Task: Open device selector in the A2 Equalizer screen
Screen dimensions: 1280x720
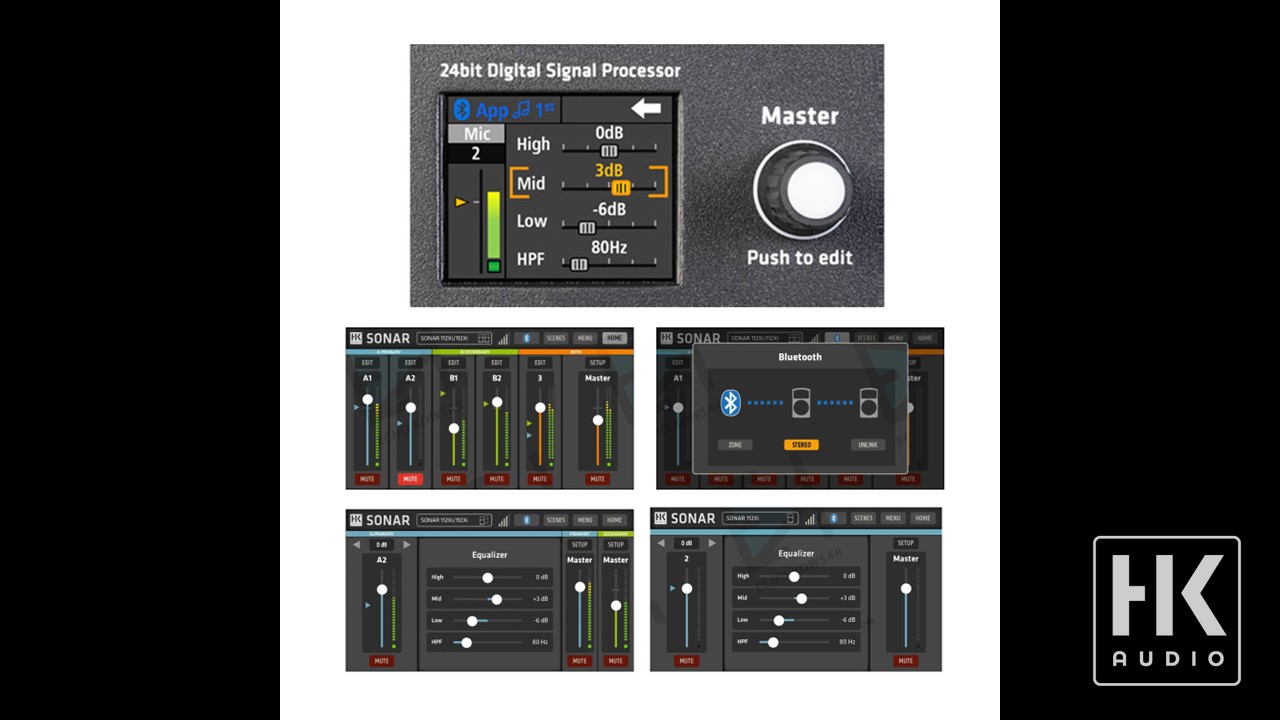Action: click(454, 520)
